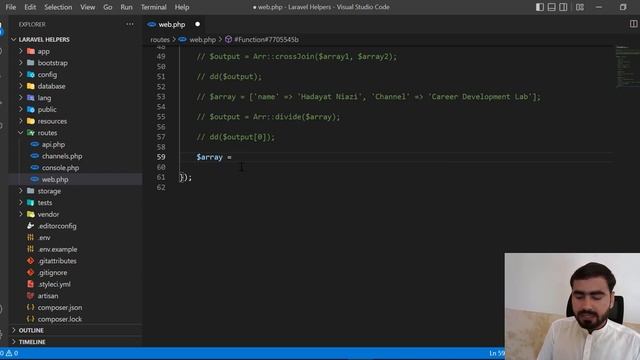This screenshot has width=640, height=360.
Task: Open api.php file
Action: tap(53, 144)
